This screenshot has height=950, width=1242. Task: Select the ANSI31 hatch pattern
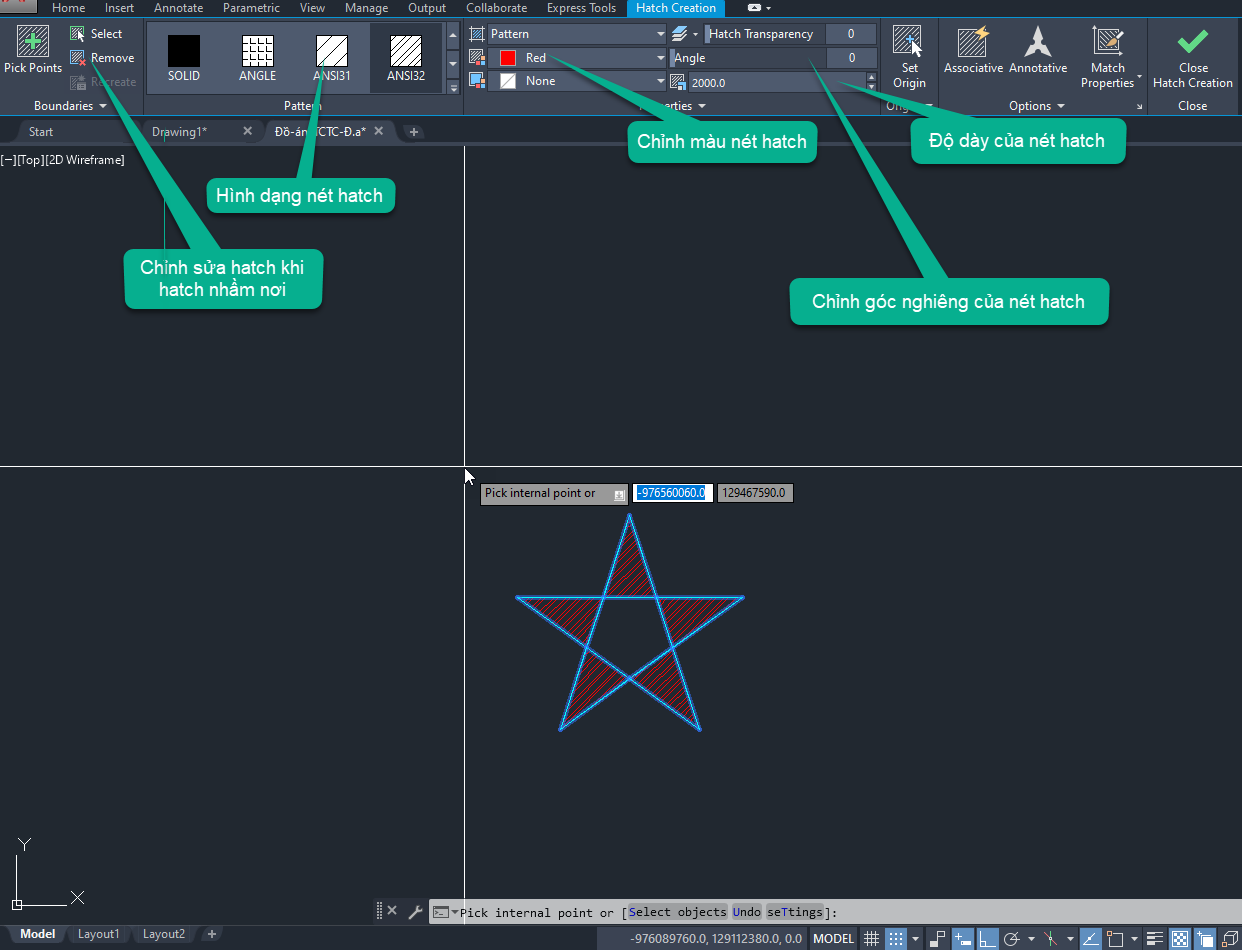pos(331,58)
